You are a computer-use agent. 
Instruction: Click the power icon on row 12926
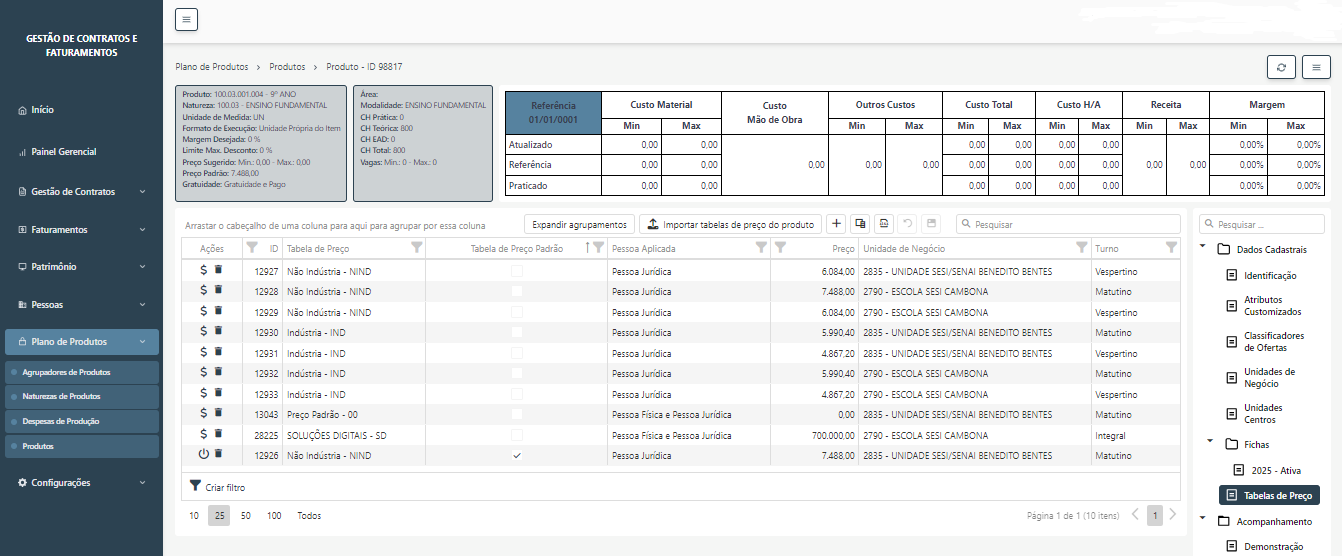(x=204, y=454)
